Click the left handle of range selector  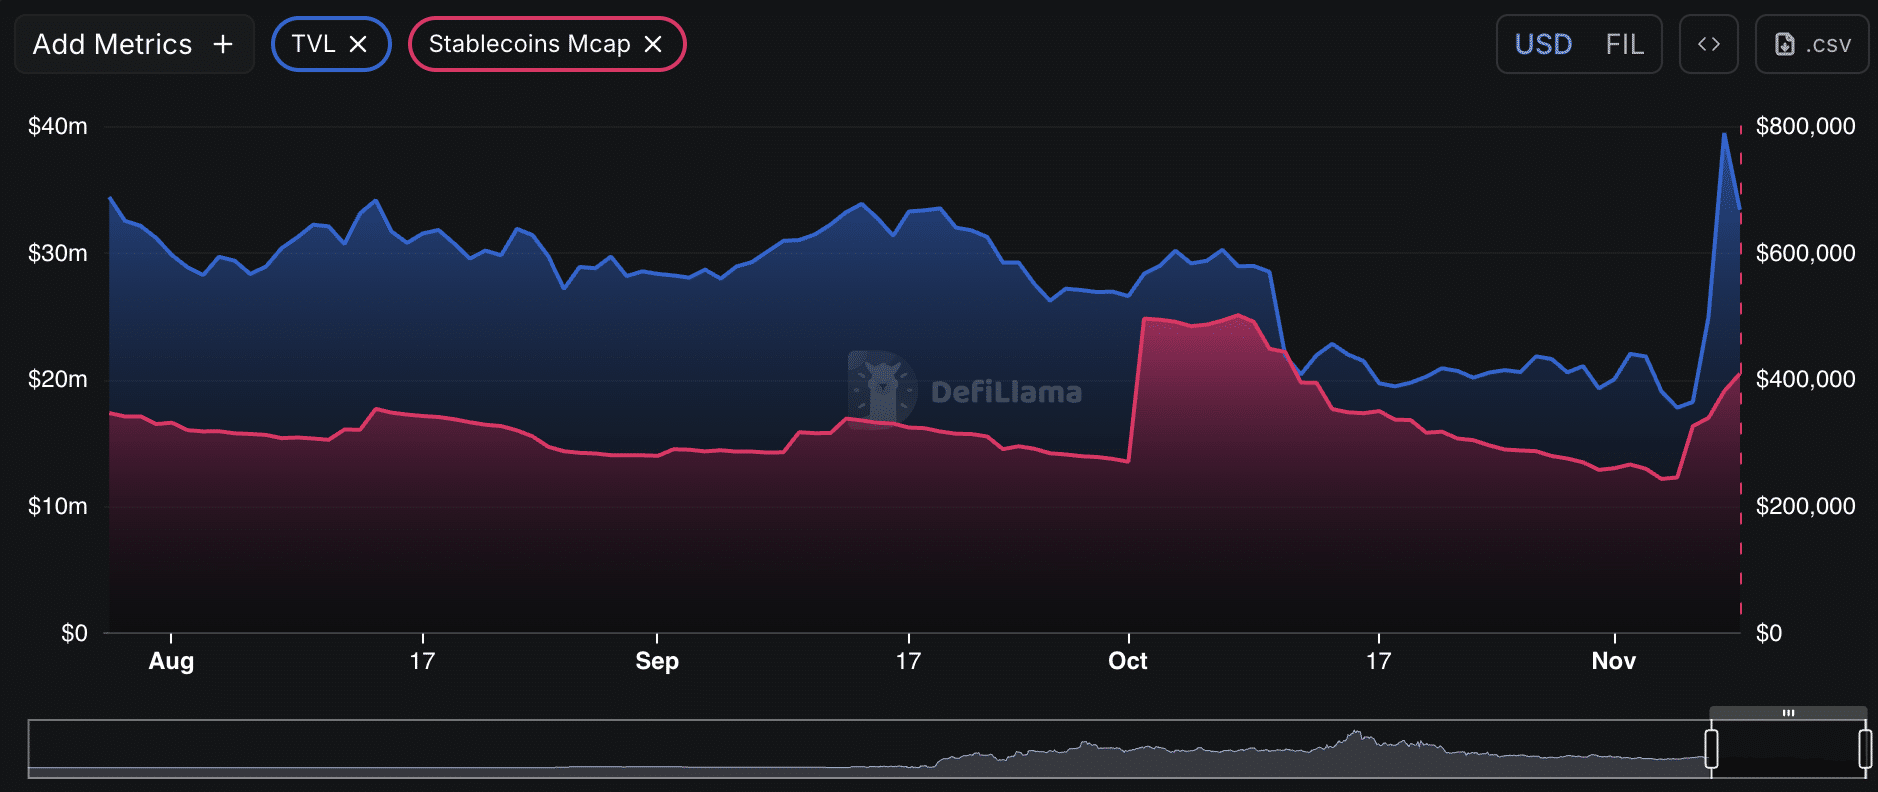tap(1711, 749)
